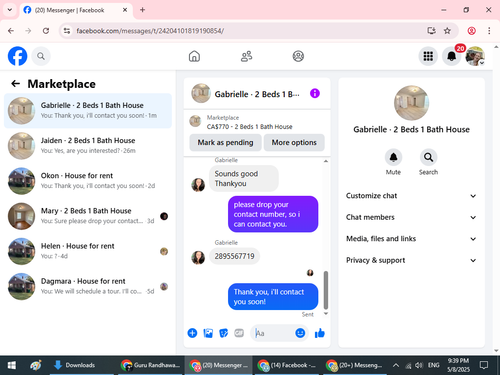Open a new browser tab
Screen dimensions: 500x375
[142, 10]
